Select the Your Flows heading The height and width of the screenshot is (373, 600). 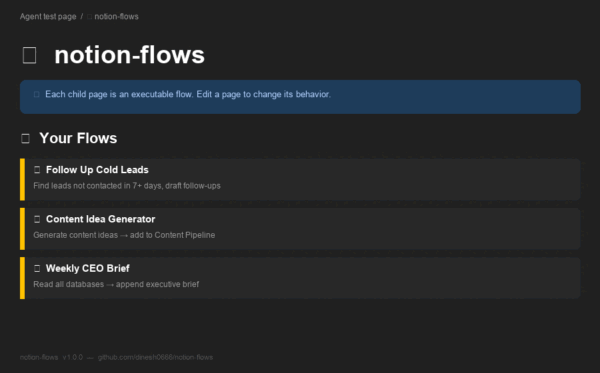(78, 138)
